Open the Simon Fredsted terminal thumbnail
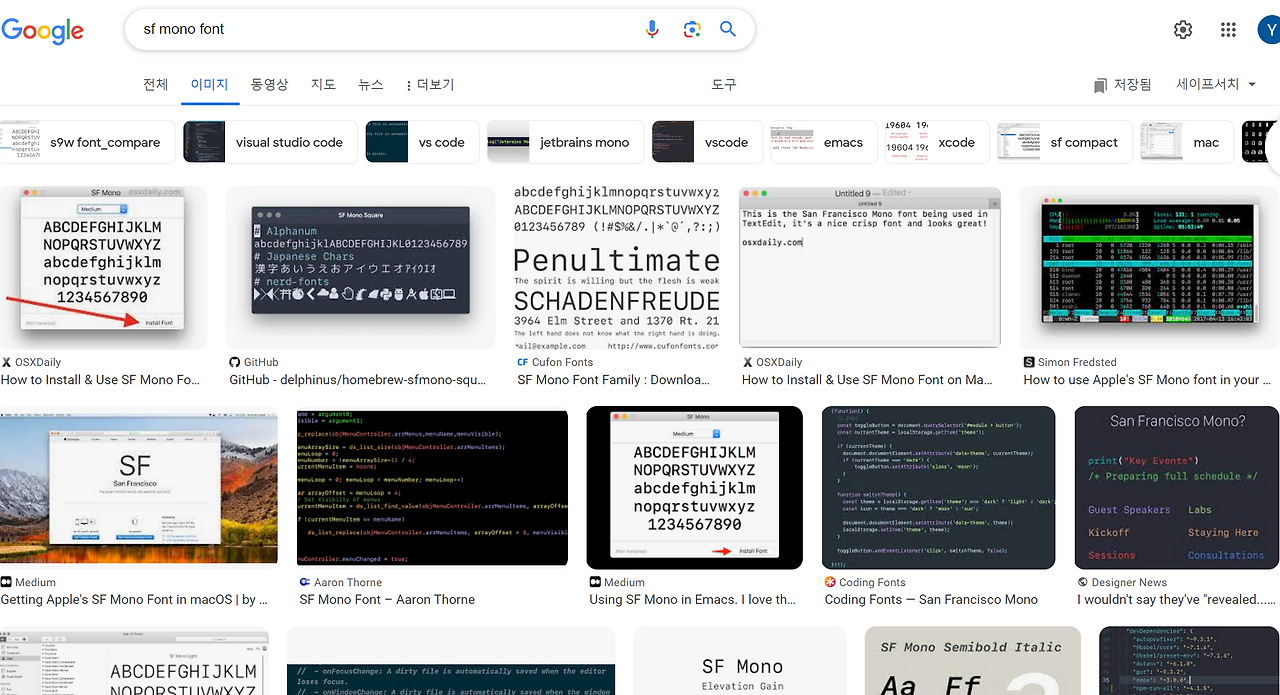 pos(1150,267)
